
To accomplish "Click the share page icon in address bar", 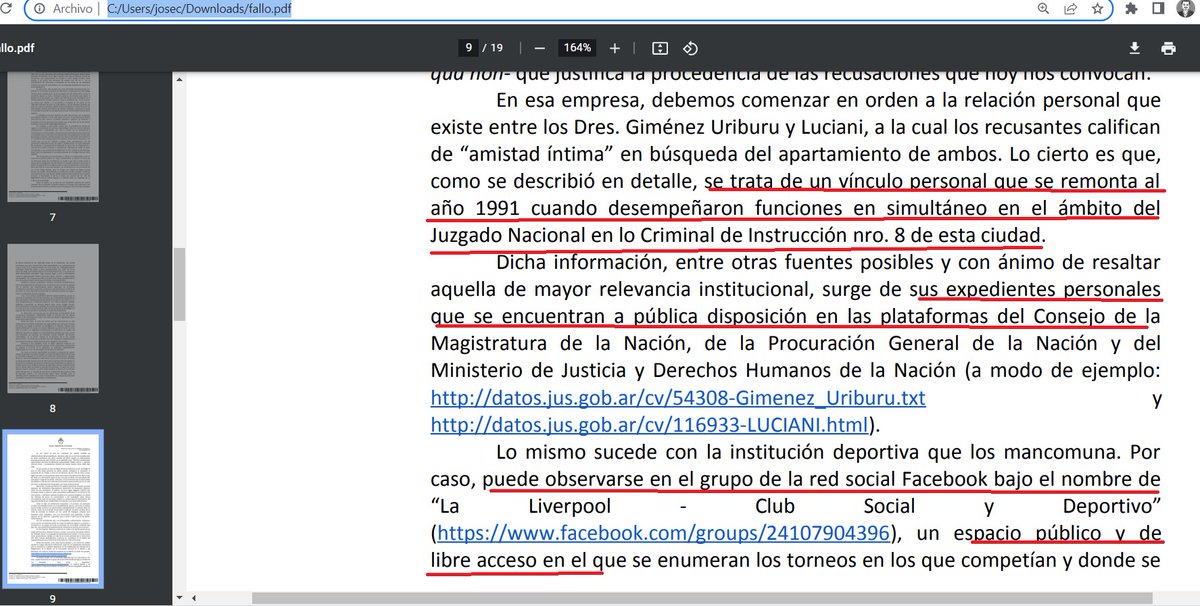I will click(1070, 9).
